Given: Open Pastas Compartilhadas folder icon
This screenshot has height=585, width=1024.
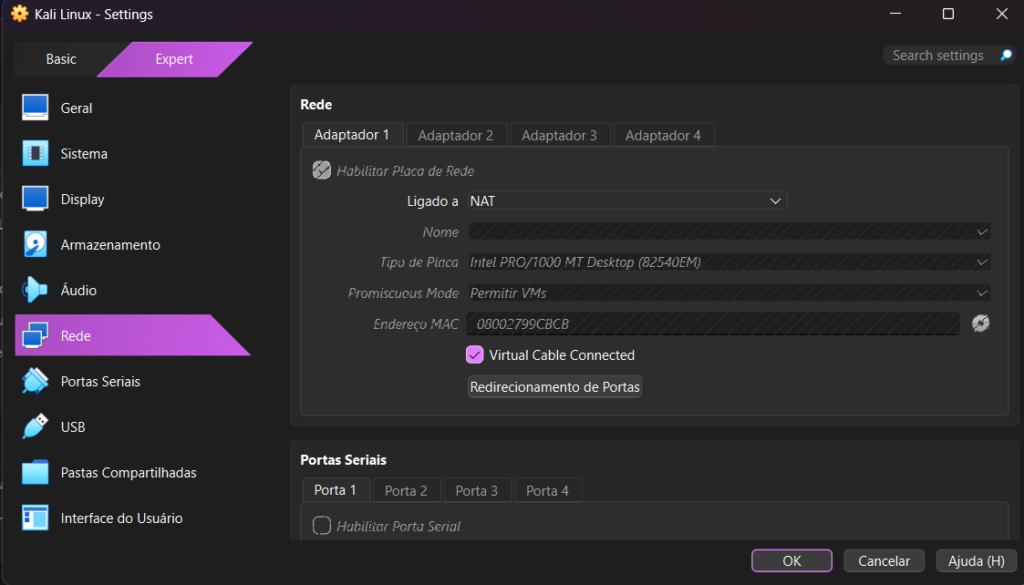Looking at the screenshot, I should pos(35,472).
